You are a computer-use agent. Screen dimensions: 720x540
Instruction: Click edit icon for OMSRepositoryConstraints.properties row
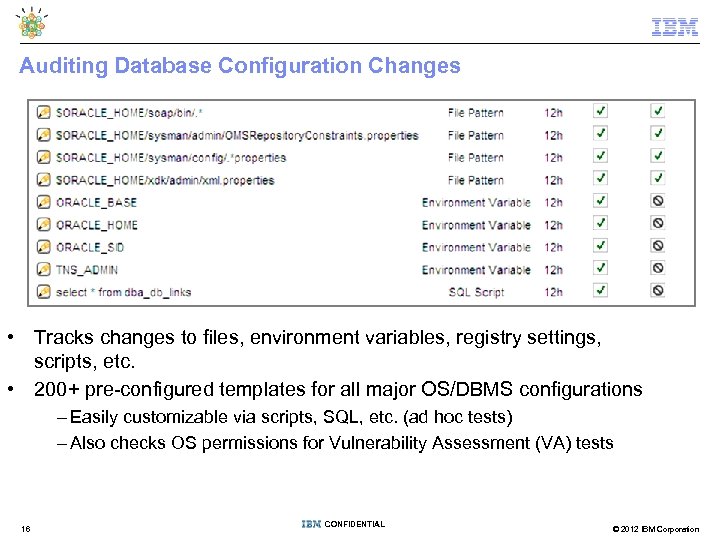43,135
